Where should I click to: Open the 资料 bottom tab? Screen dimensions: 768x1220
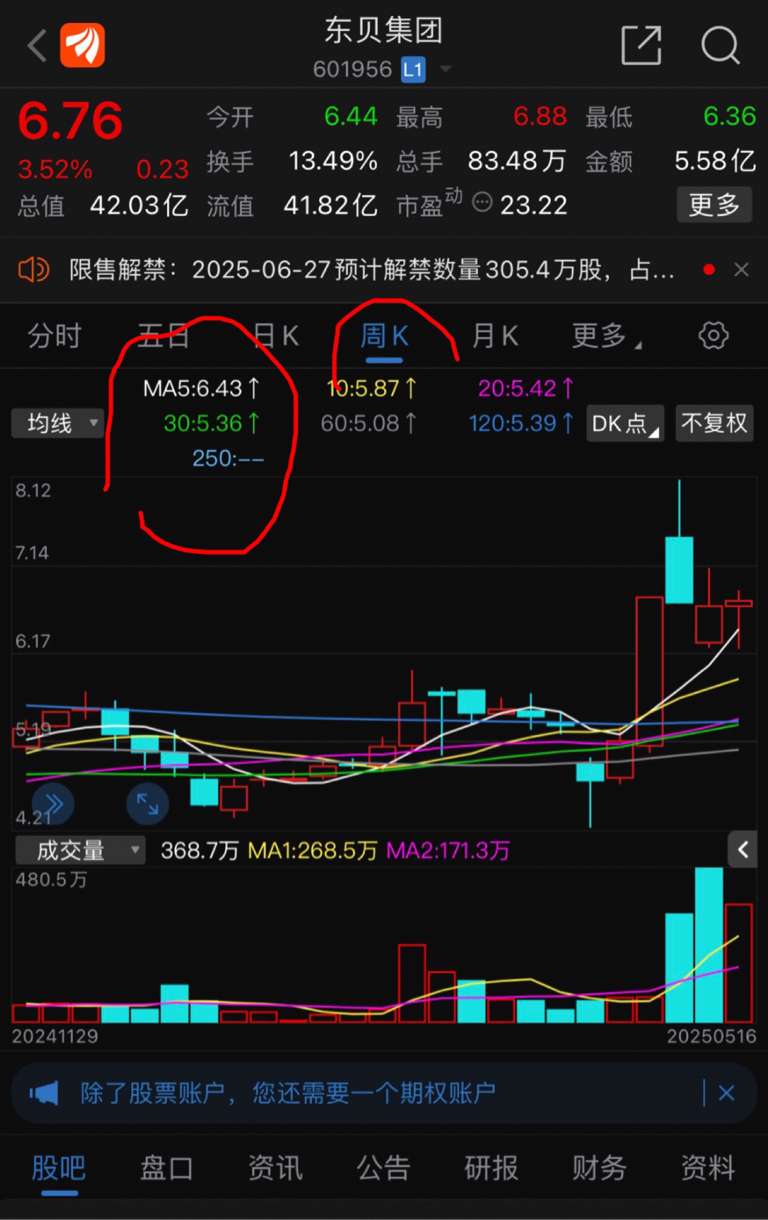708,1168
